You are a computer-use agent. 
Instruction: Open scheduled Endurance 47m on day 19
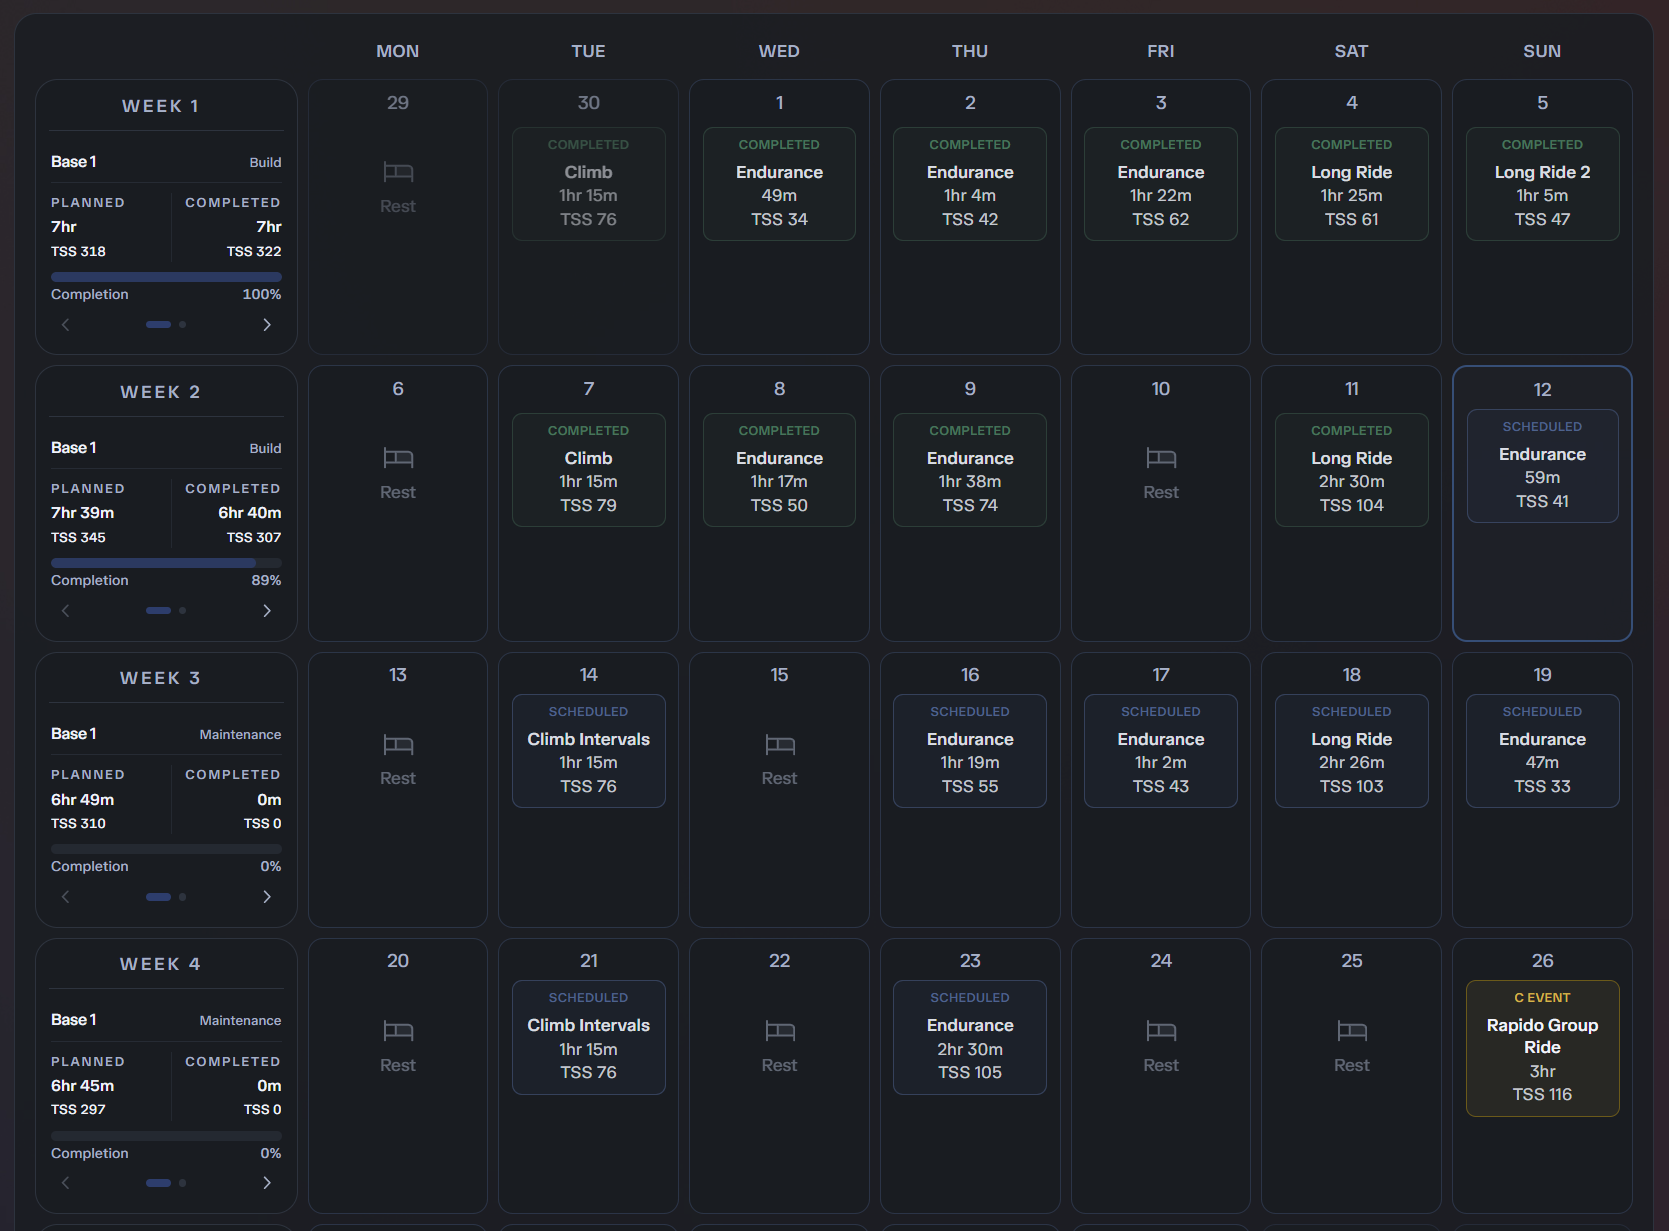1543,751
